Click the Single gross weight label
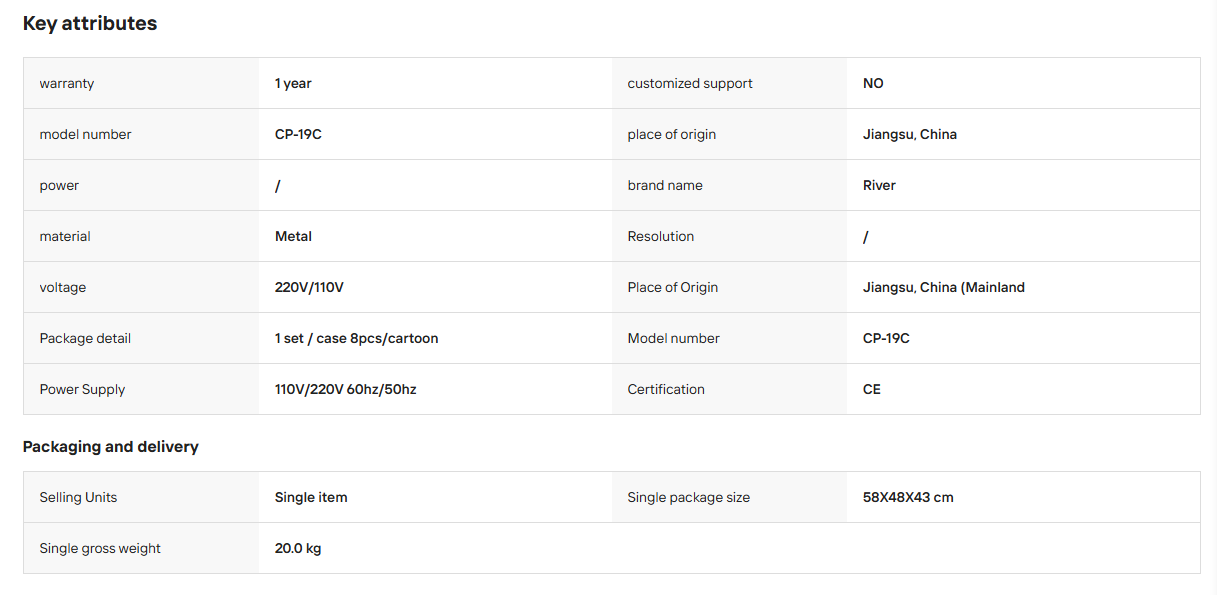This screenshot has width=1222, height=595. 100,548
